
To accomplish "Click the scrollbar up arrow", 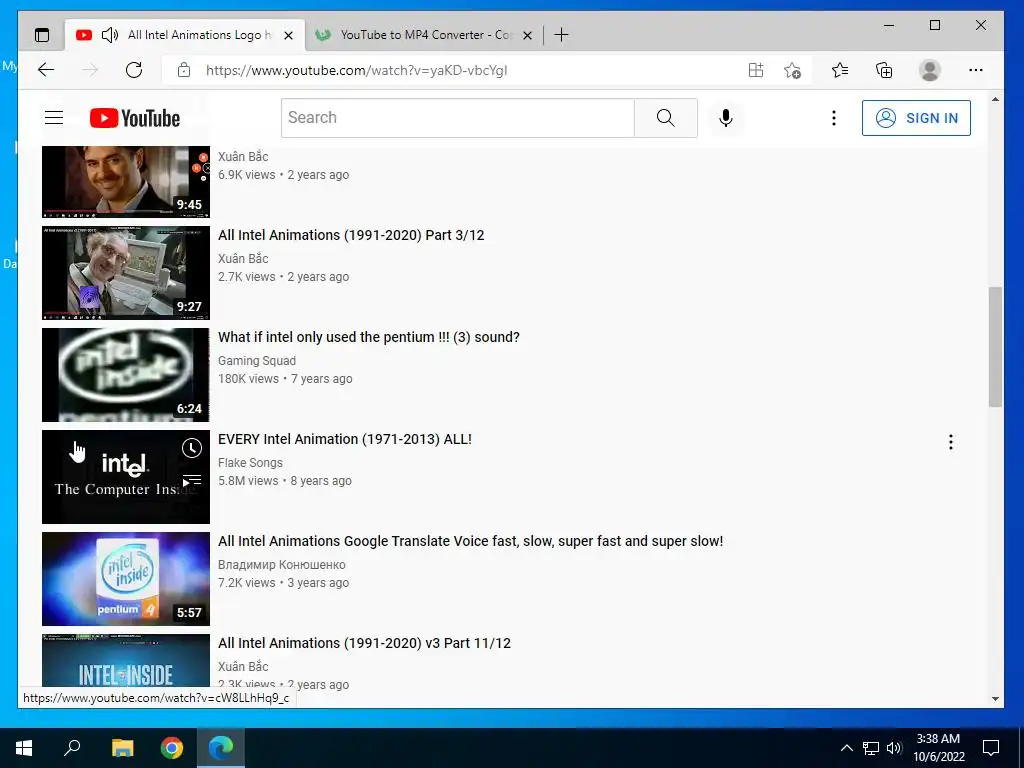I will [x=995, y=99].
